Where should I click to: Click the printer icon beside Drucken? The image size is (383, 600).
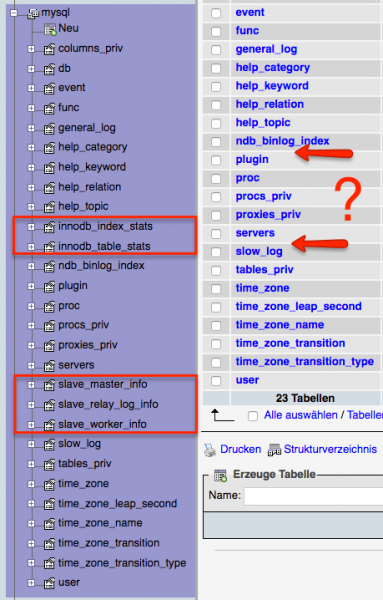coord(210,450)
